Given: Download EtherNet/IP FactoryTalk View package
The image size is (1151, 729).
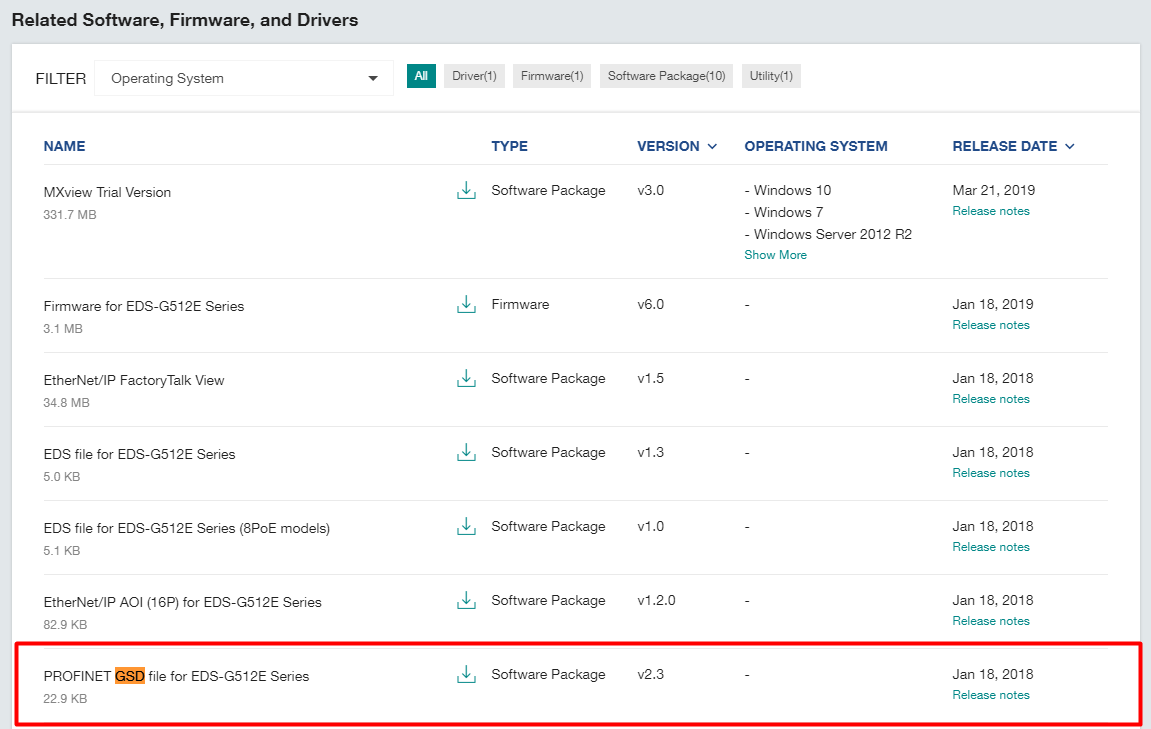Looking at the screenshot, I should pos(466,378).
